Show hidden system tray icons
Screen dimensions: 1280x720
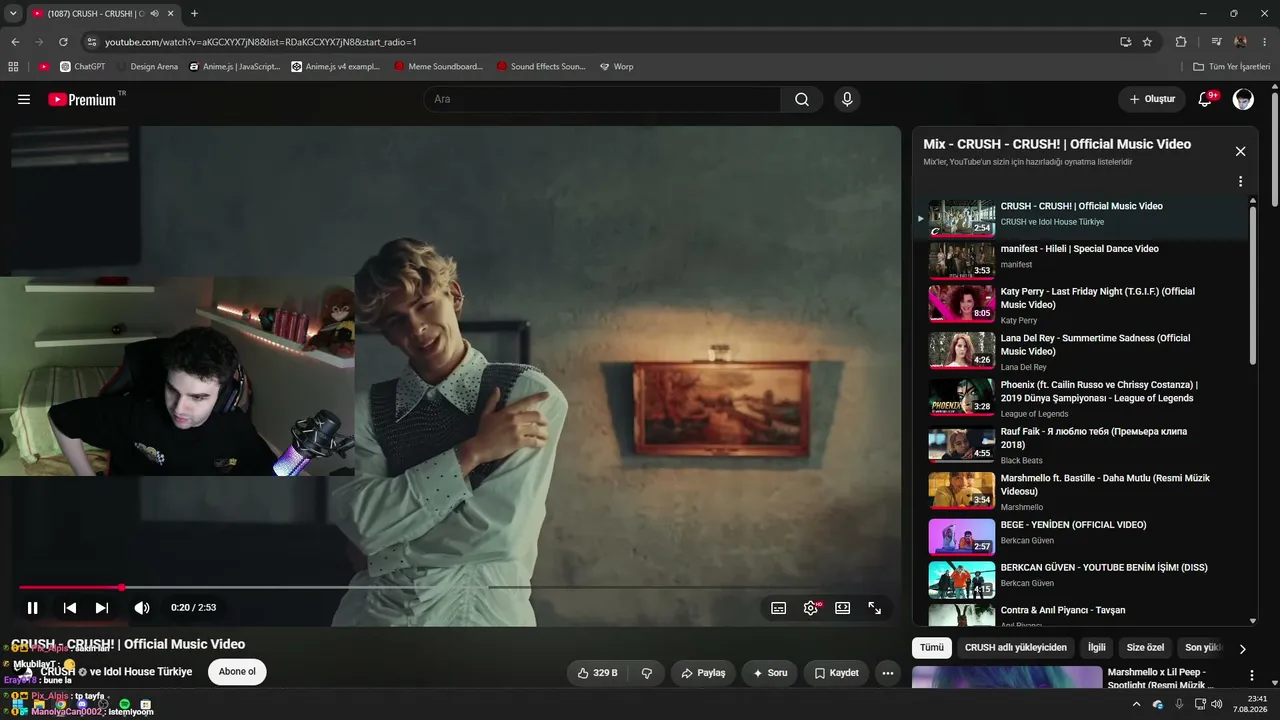[x=1136, y=704]
